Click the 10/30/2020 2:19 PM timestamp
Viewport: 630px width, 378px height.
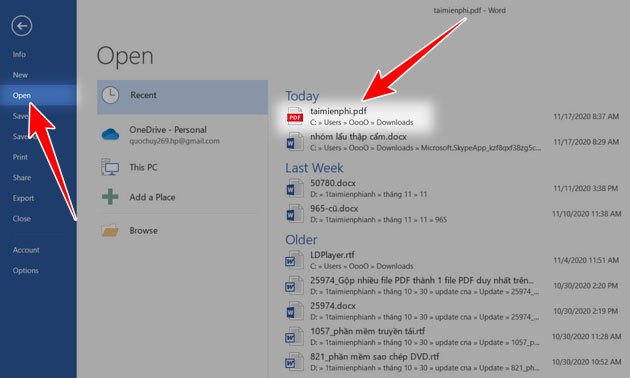[x=585, y=311]
